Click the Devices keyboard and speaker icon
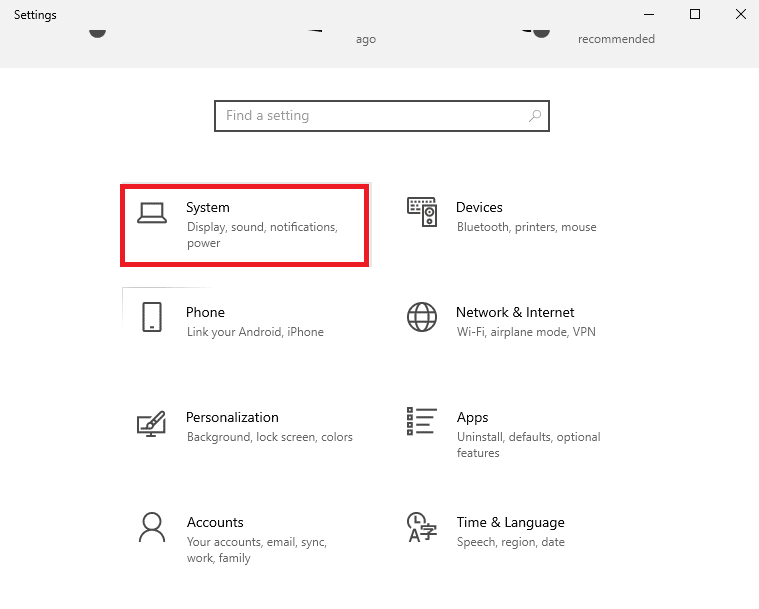 (422, 211)
